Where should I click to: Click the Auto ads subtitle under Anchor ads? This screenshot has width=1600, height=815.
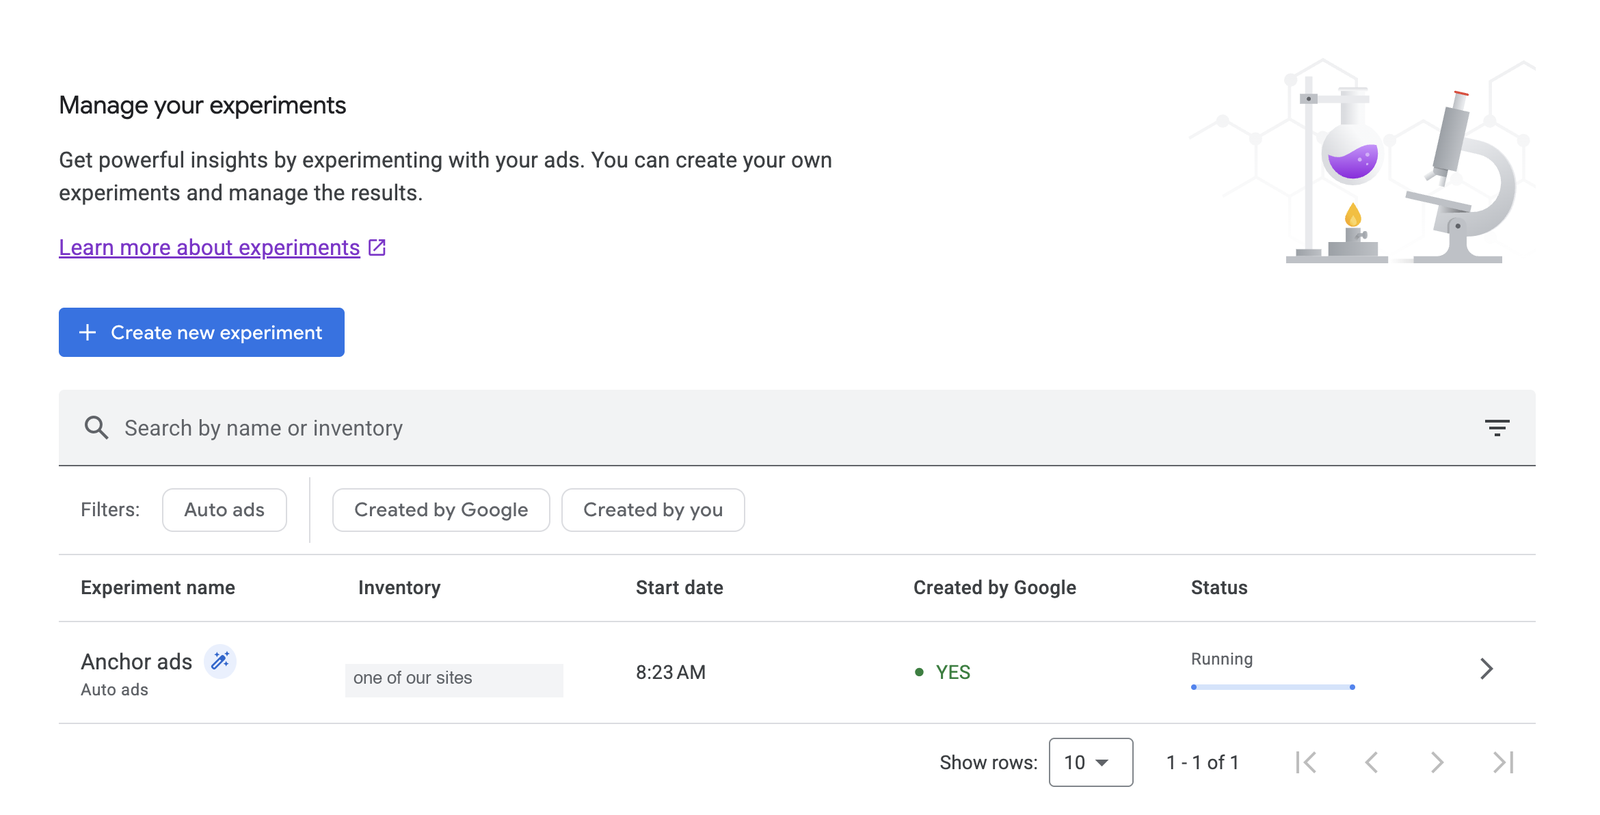point(114,690)
